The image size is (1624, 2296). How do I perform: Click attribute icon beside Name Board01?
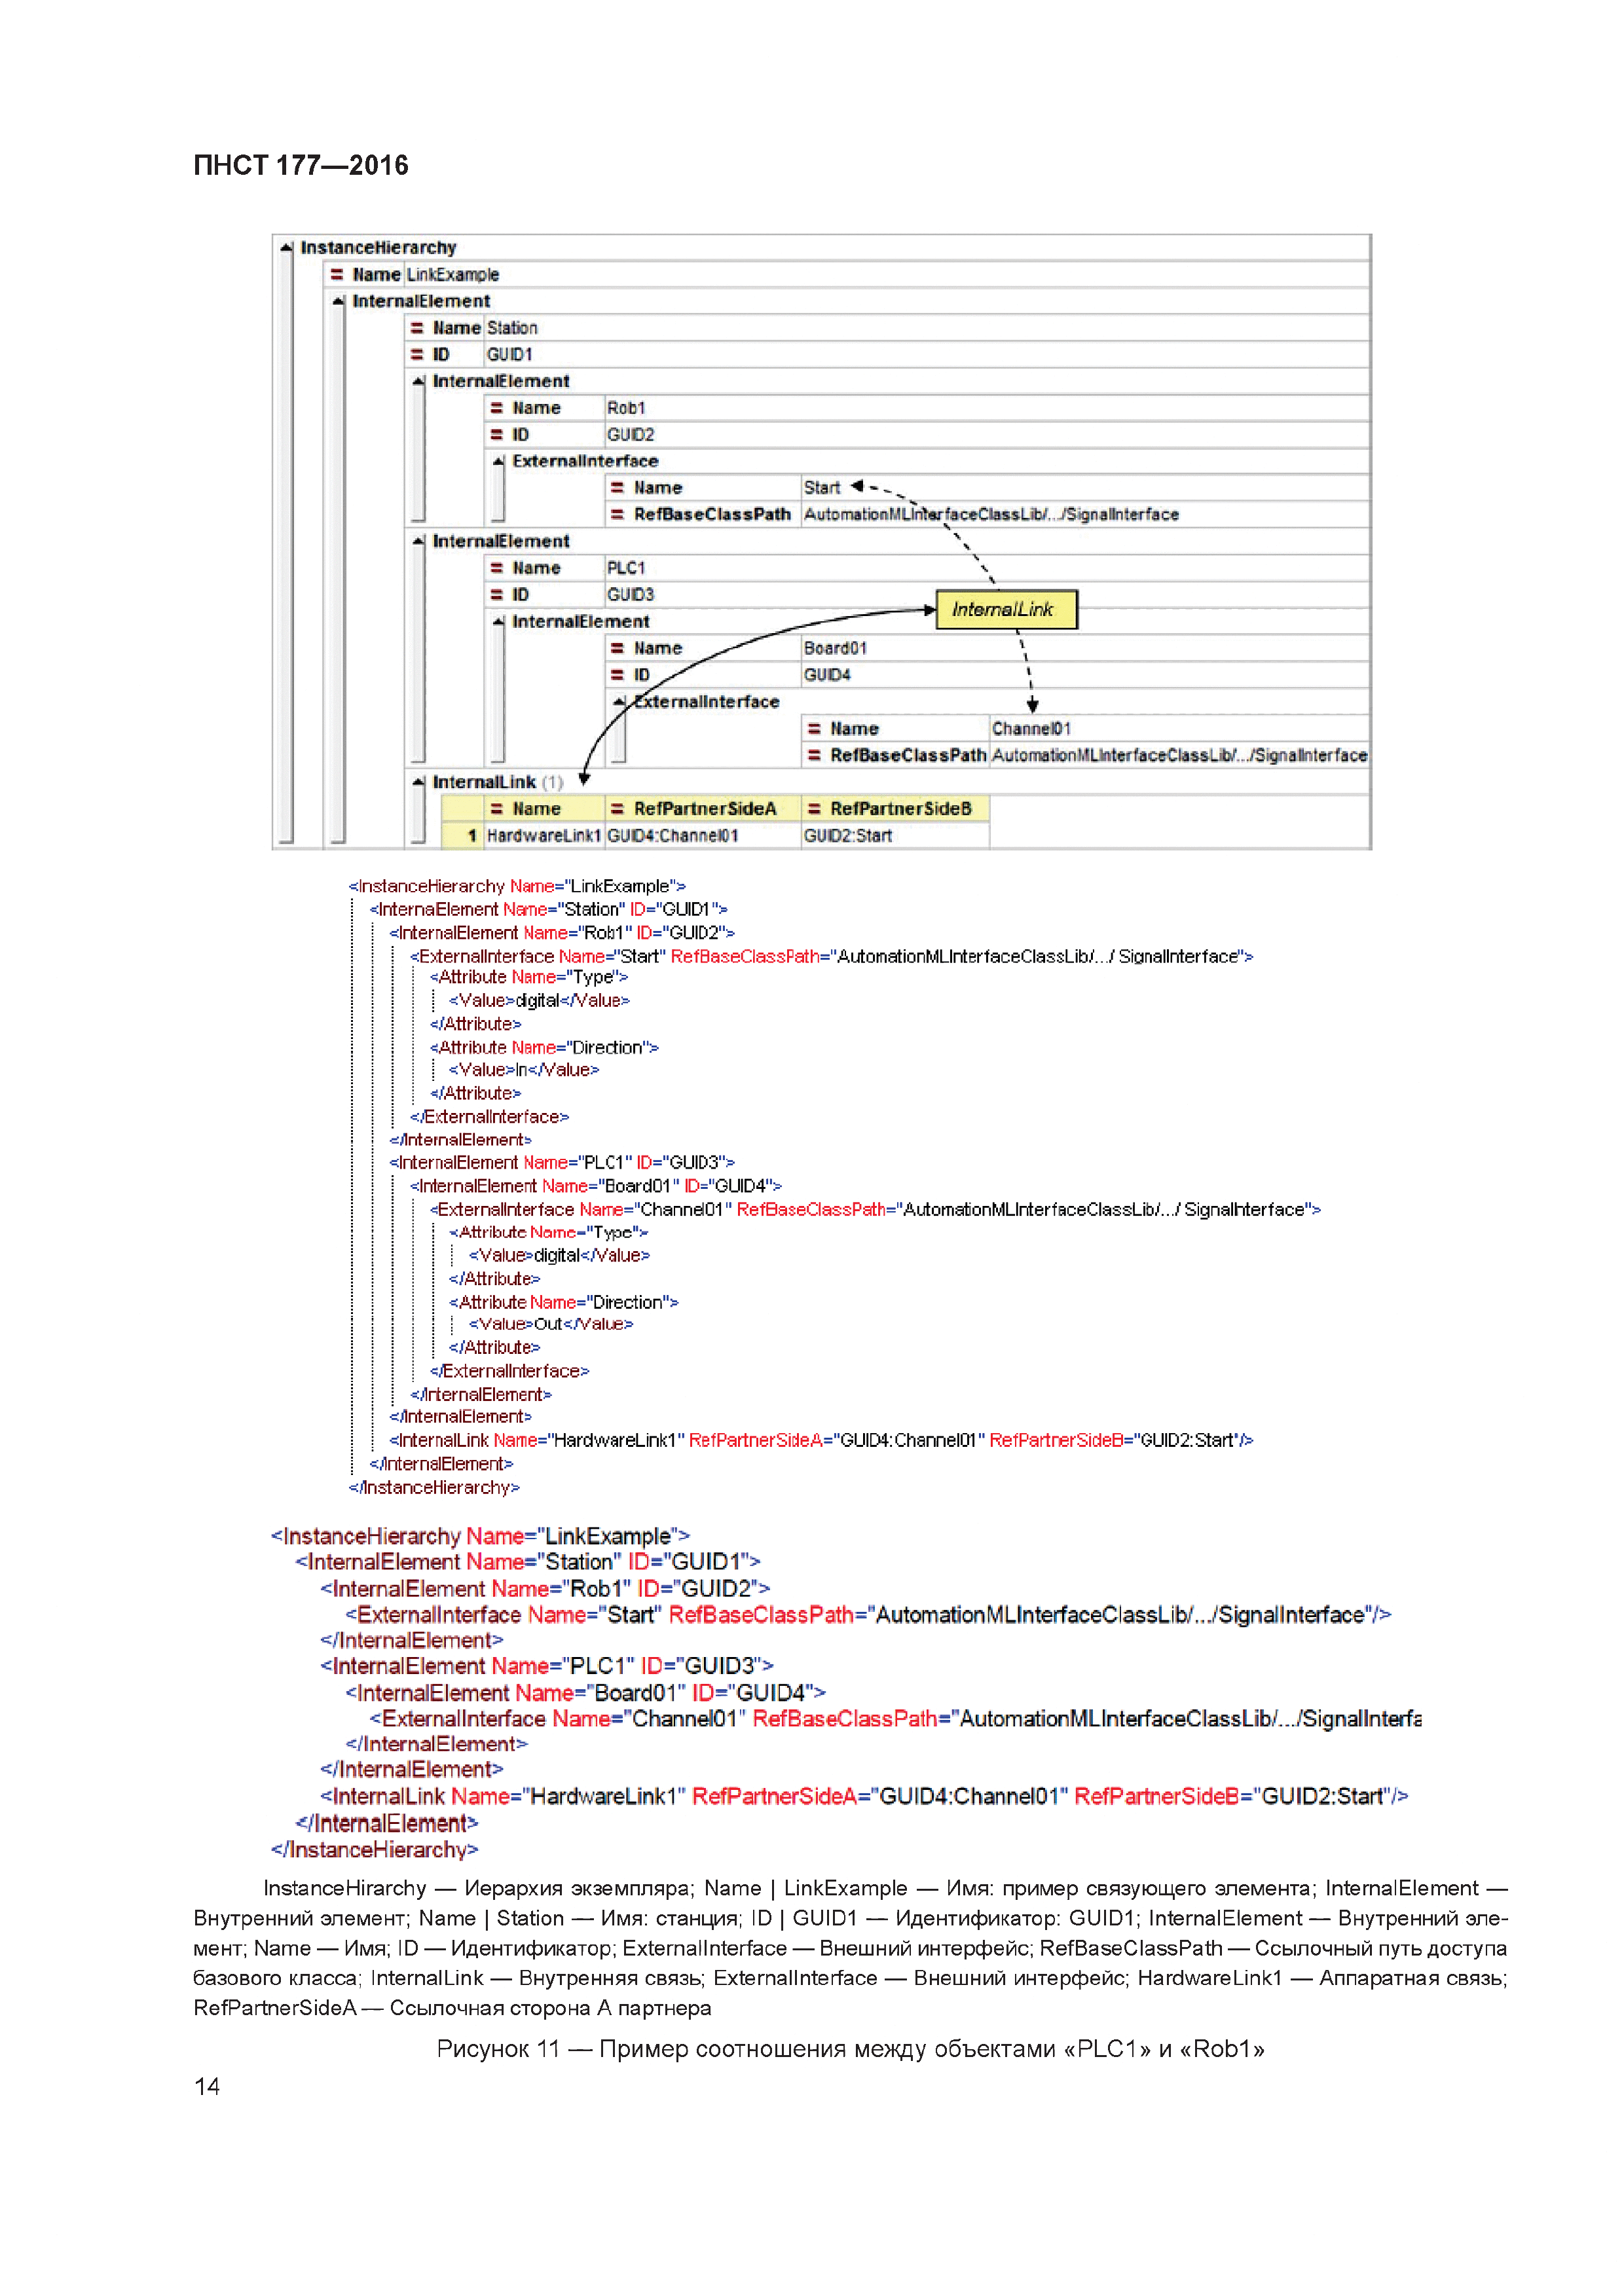(618, 648)
